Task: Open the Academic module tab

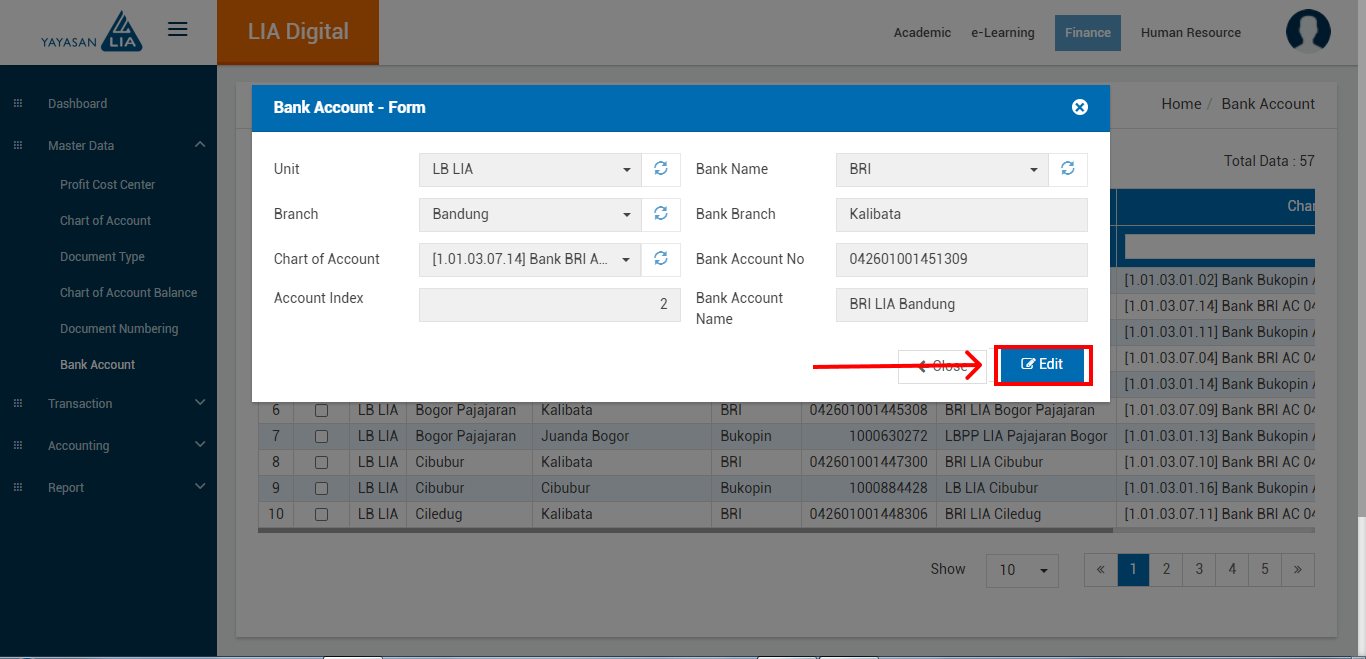Action: (x=922, y=33)
